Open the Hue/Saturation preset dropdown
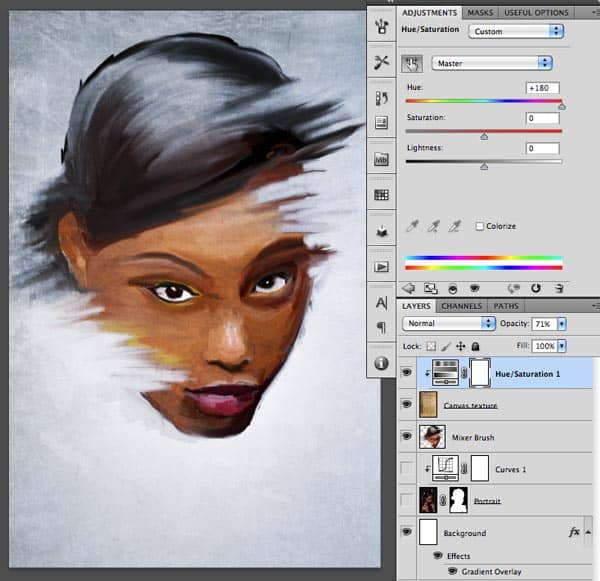This screenshot has width=600, height=581. tap(515, 31)
